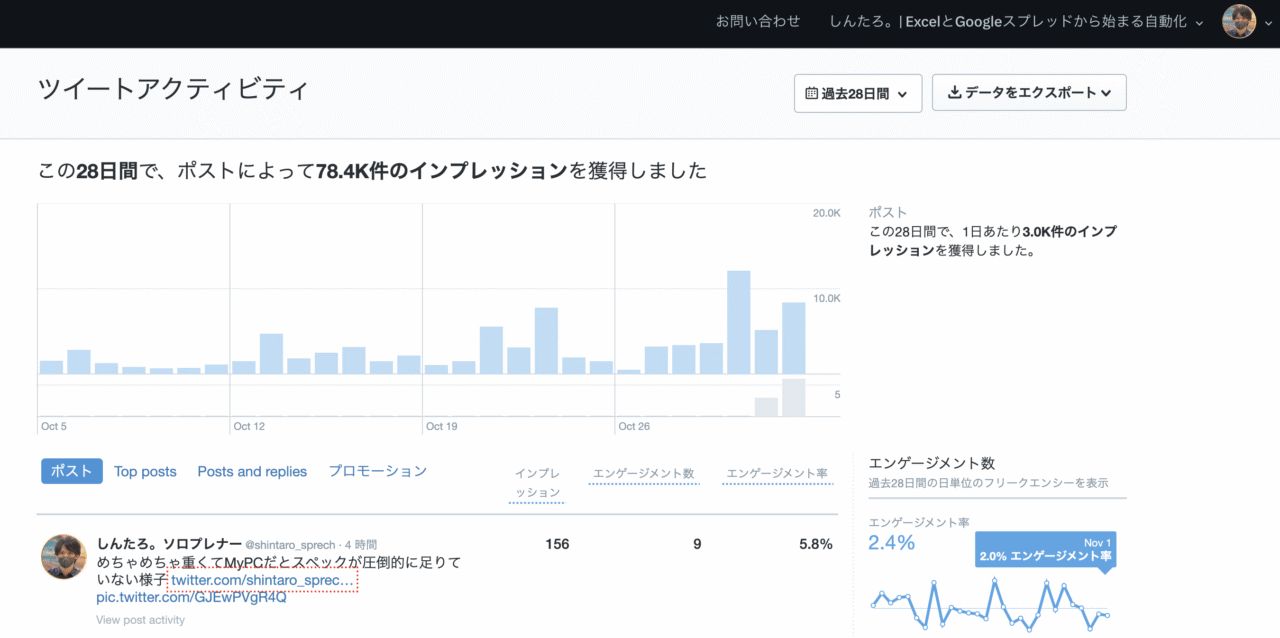
Task: Switch to Posts and replies tab
Action: pos(252,471)
